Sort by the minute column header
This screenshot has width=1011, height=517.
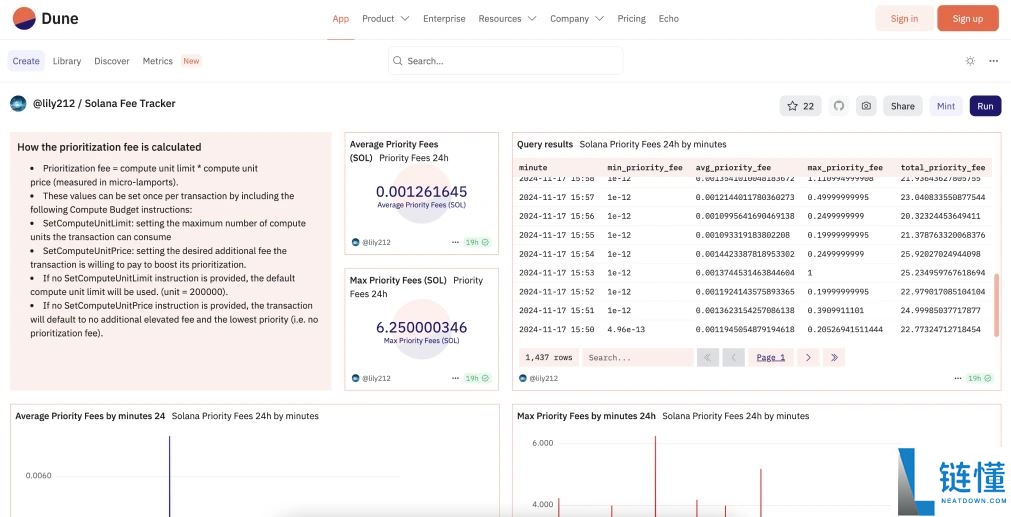(533, 168)
